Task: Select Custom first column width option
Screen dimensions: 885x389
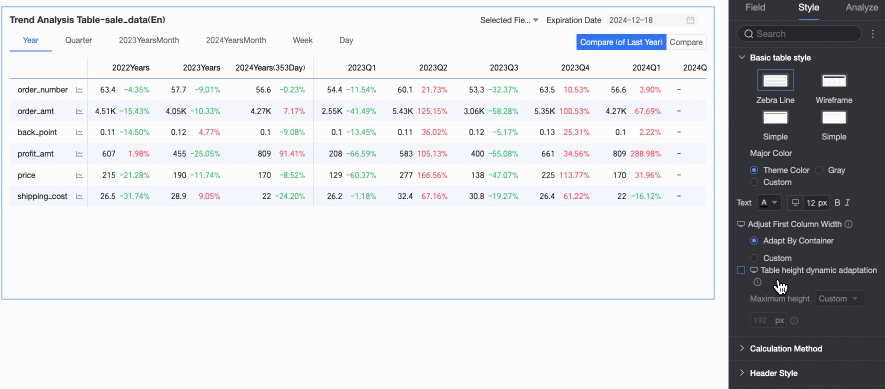Action: pyautogui.click(x=753, y=258)
